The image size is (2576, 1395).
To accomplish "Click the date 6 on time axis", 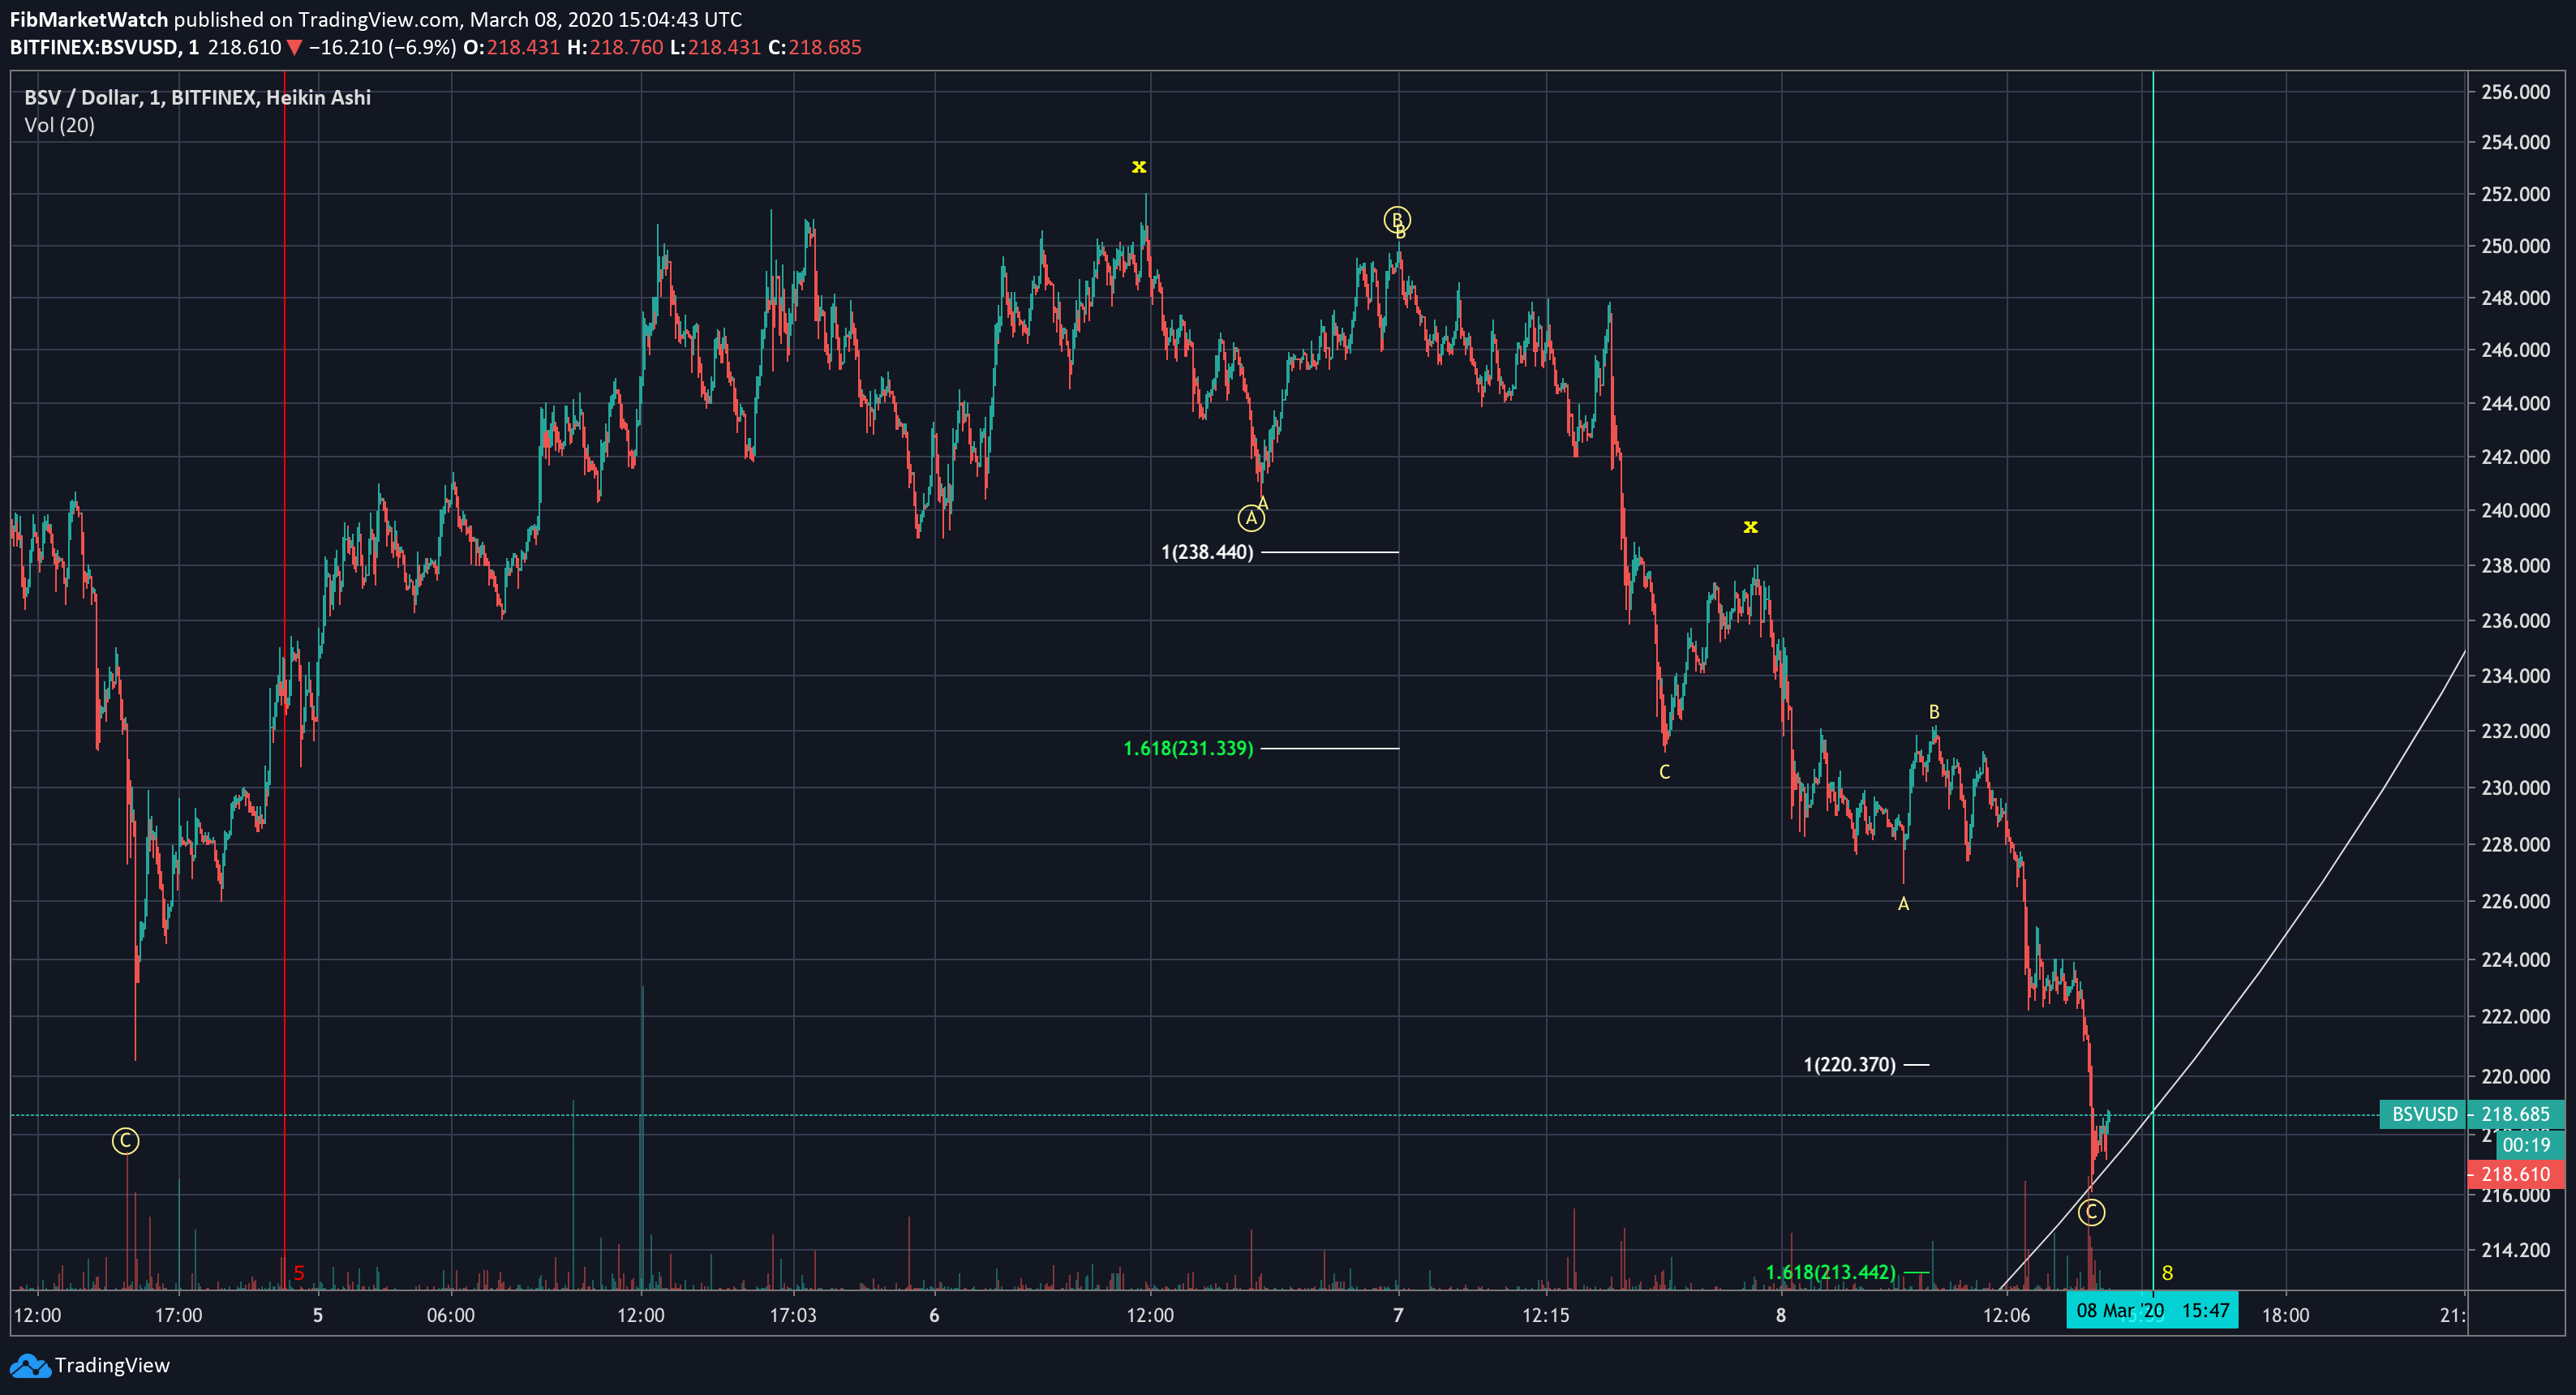I will coord(934,1315).
